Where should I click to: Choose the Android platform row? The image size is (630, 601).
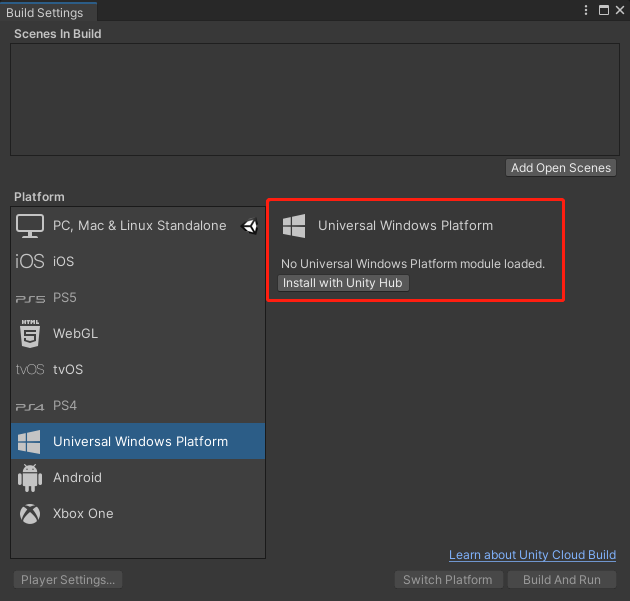click(x=138, y=477)
